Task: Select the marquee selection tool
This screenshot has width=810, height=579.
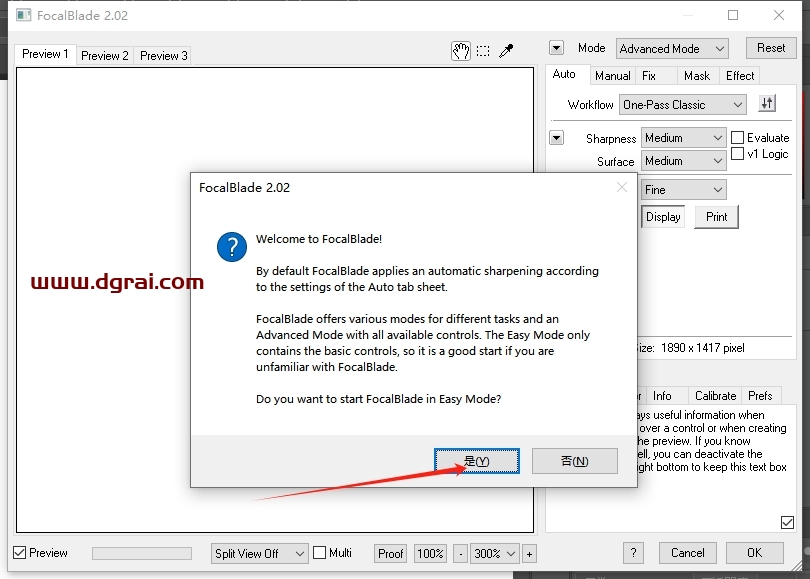Action: (483, 51)
